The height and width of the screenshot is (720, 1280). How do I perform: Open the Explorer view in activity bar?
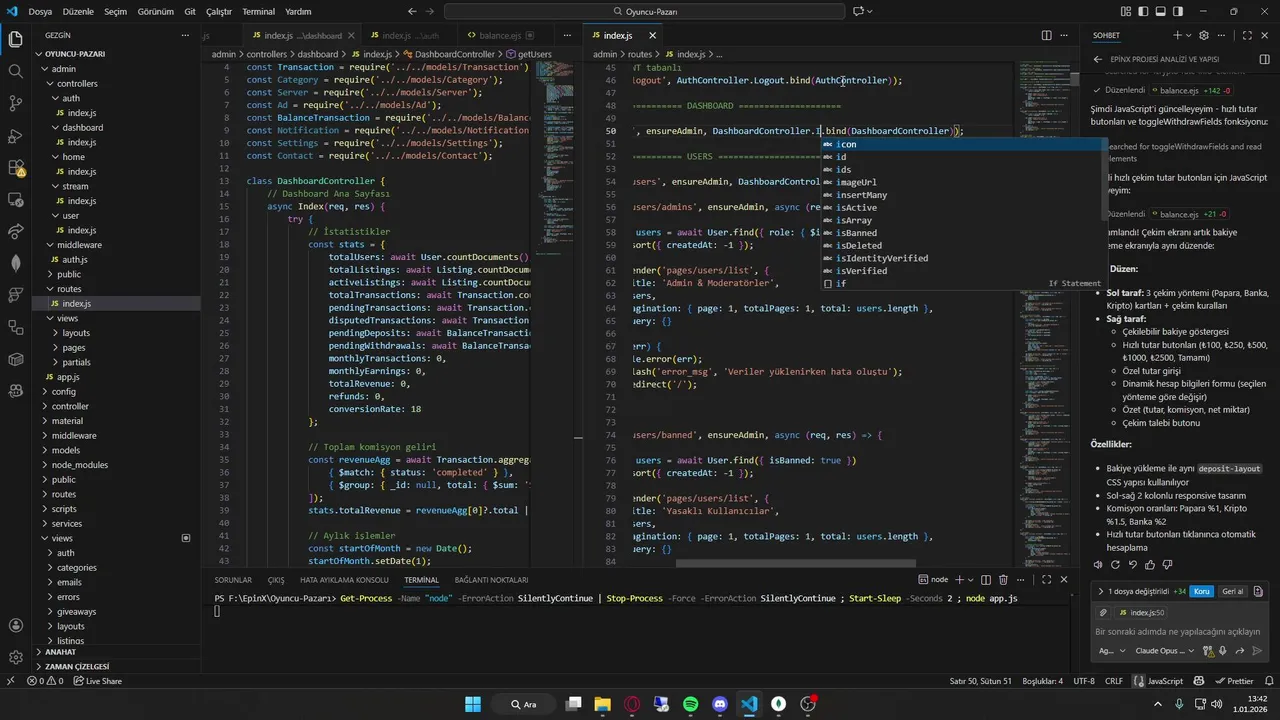tap(15, 40)
